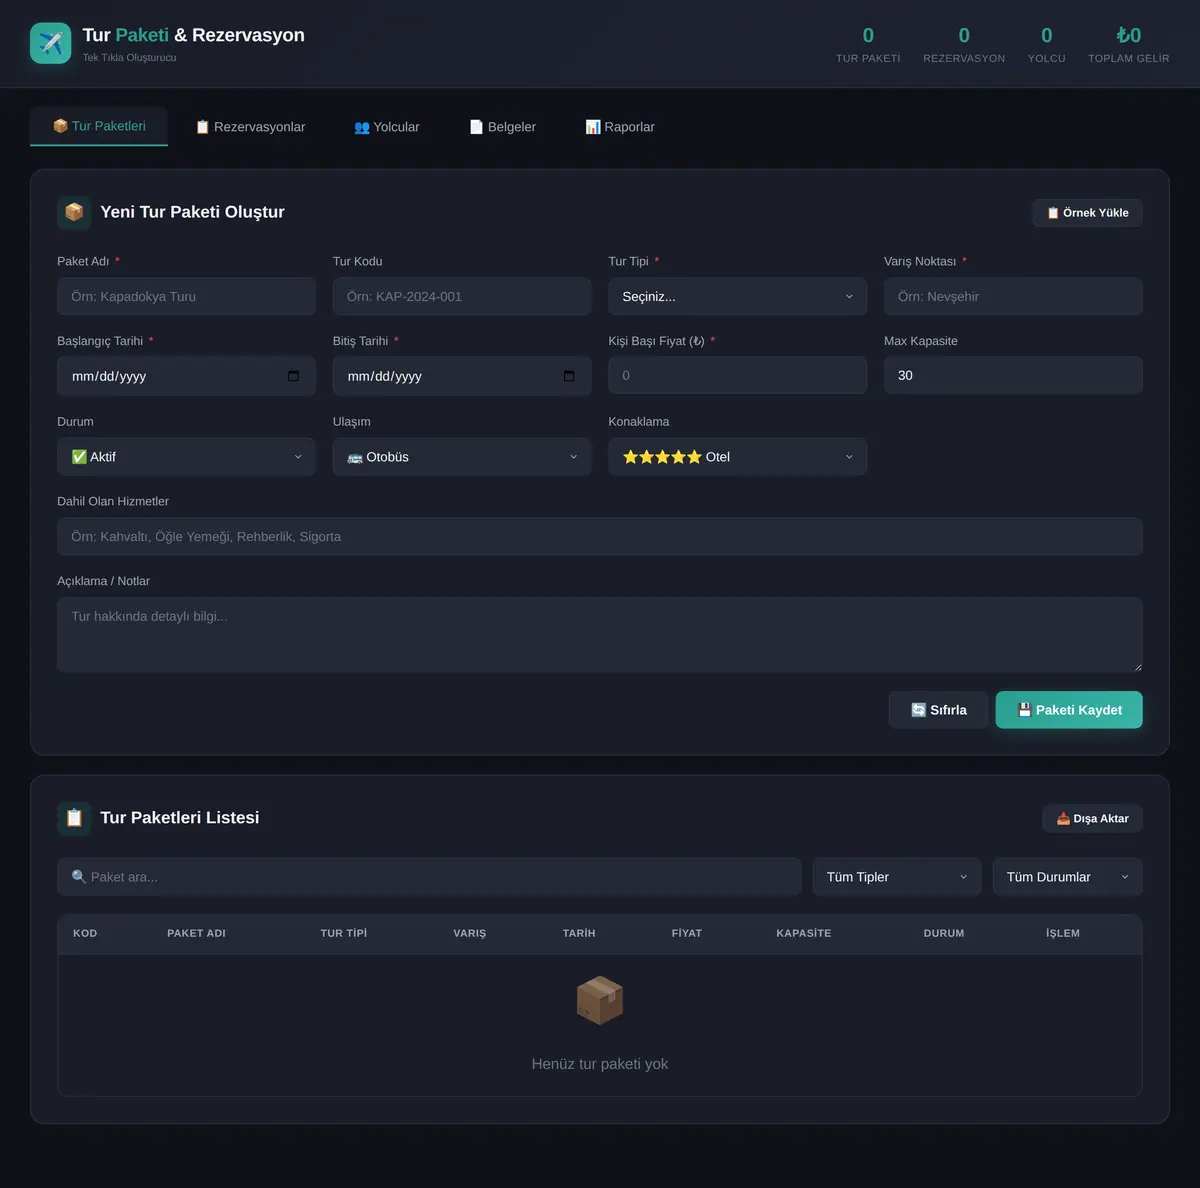Click the FİYAT column header
The width and height of the screenshot is (1200, 1188).
[687, 933]
